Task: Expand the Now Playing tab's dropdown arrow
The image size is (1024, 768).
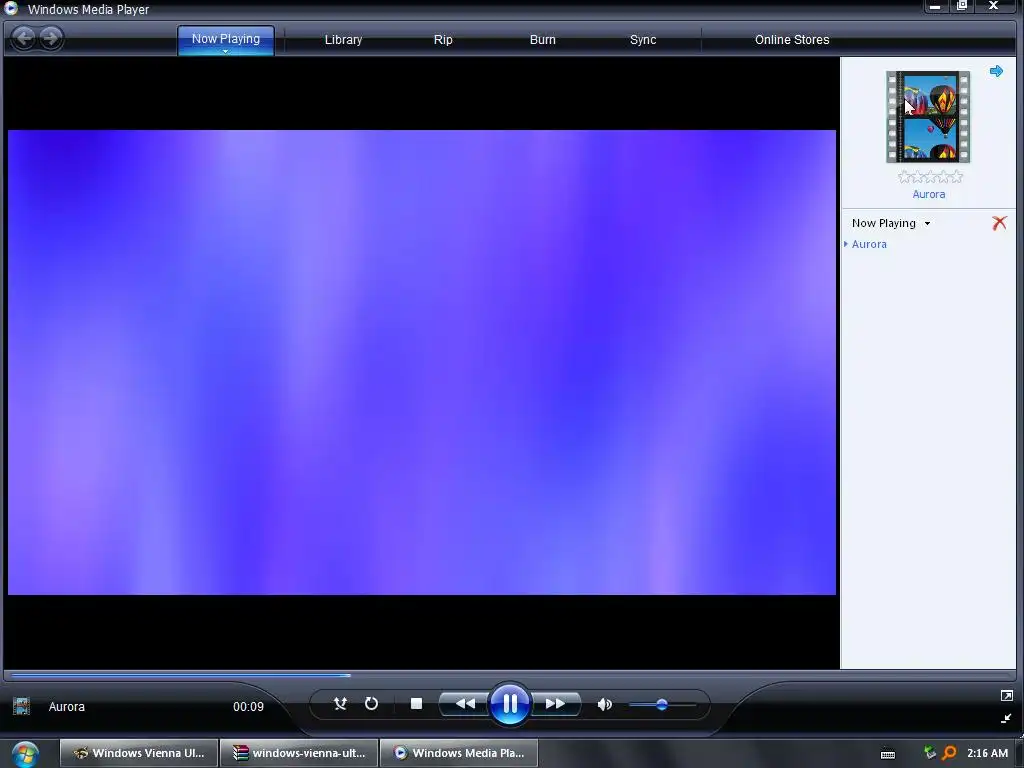Action: click(x=225, y=51)
